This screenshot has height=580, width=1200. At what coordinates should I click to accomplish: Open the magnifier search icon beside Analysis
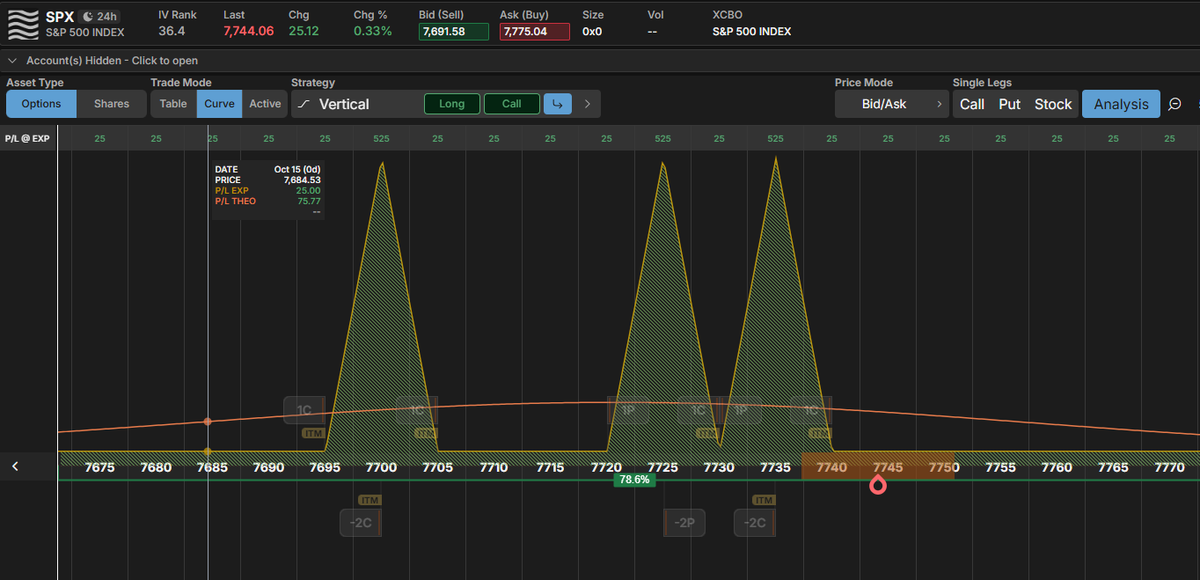1175,104
